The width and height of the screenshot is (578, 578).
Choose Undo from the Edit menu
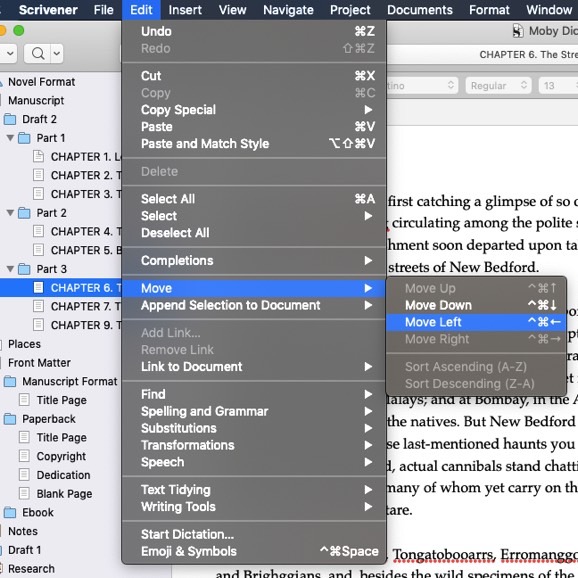pyautogui.click(x=254, y=31)
